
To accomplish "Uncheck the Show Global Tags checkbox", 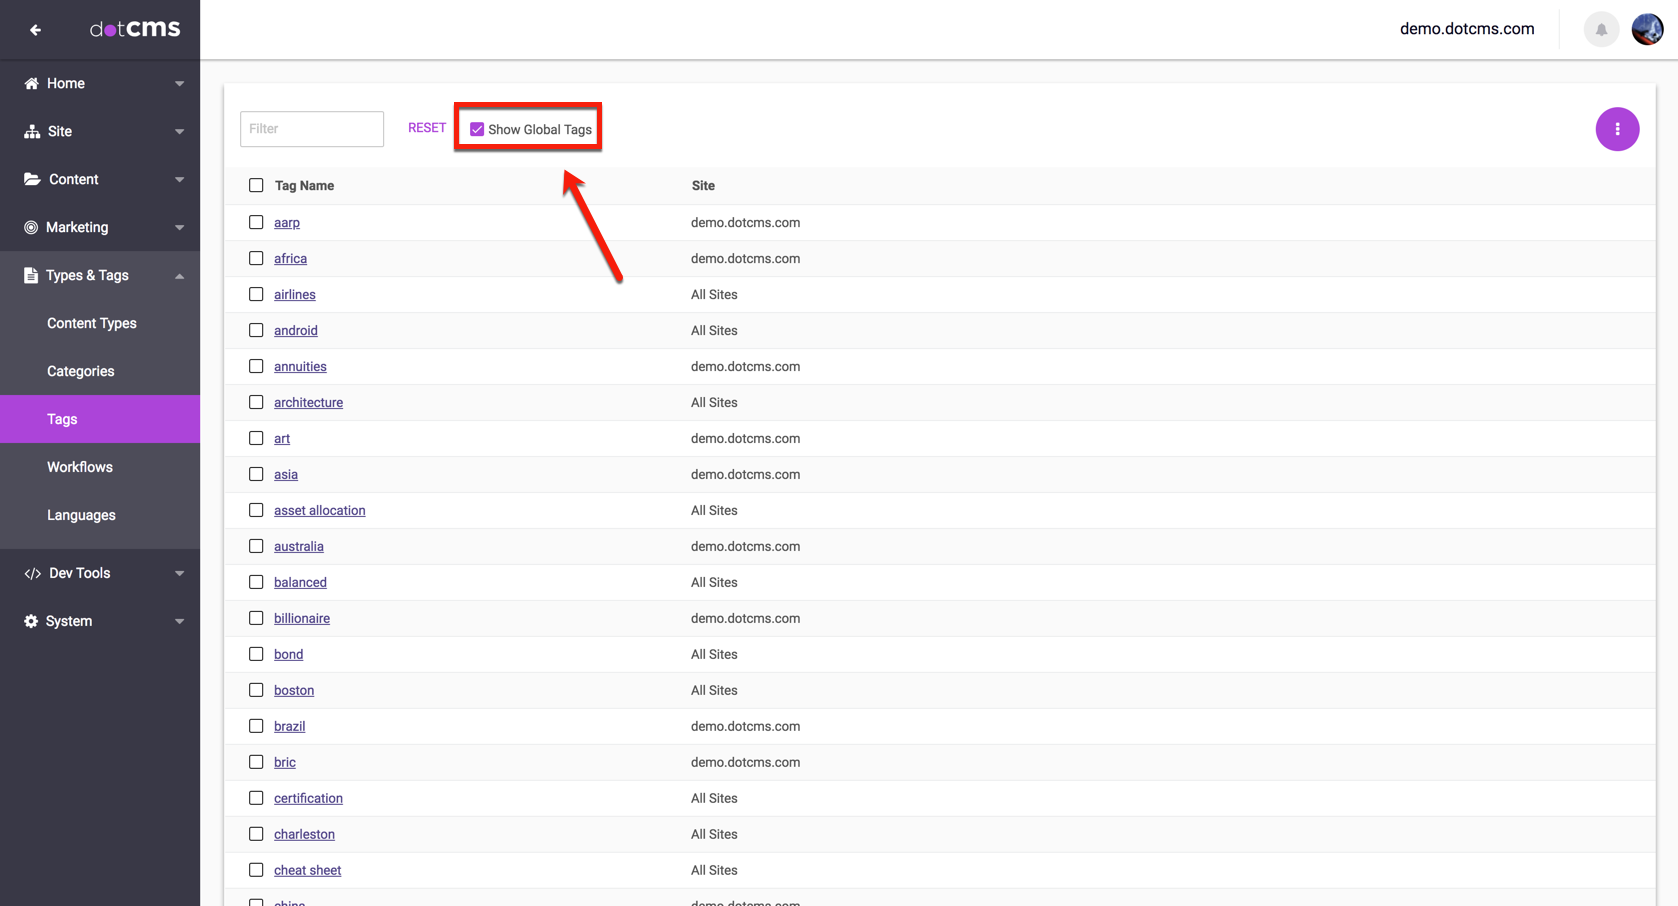I will click(x=477, y=129).
